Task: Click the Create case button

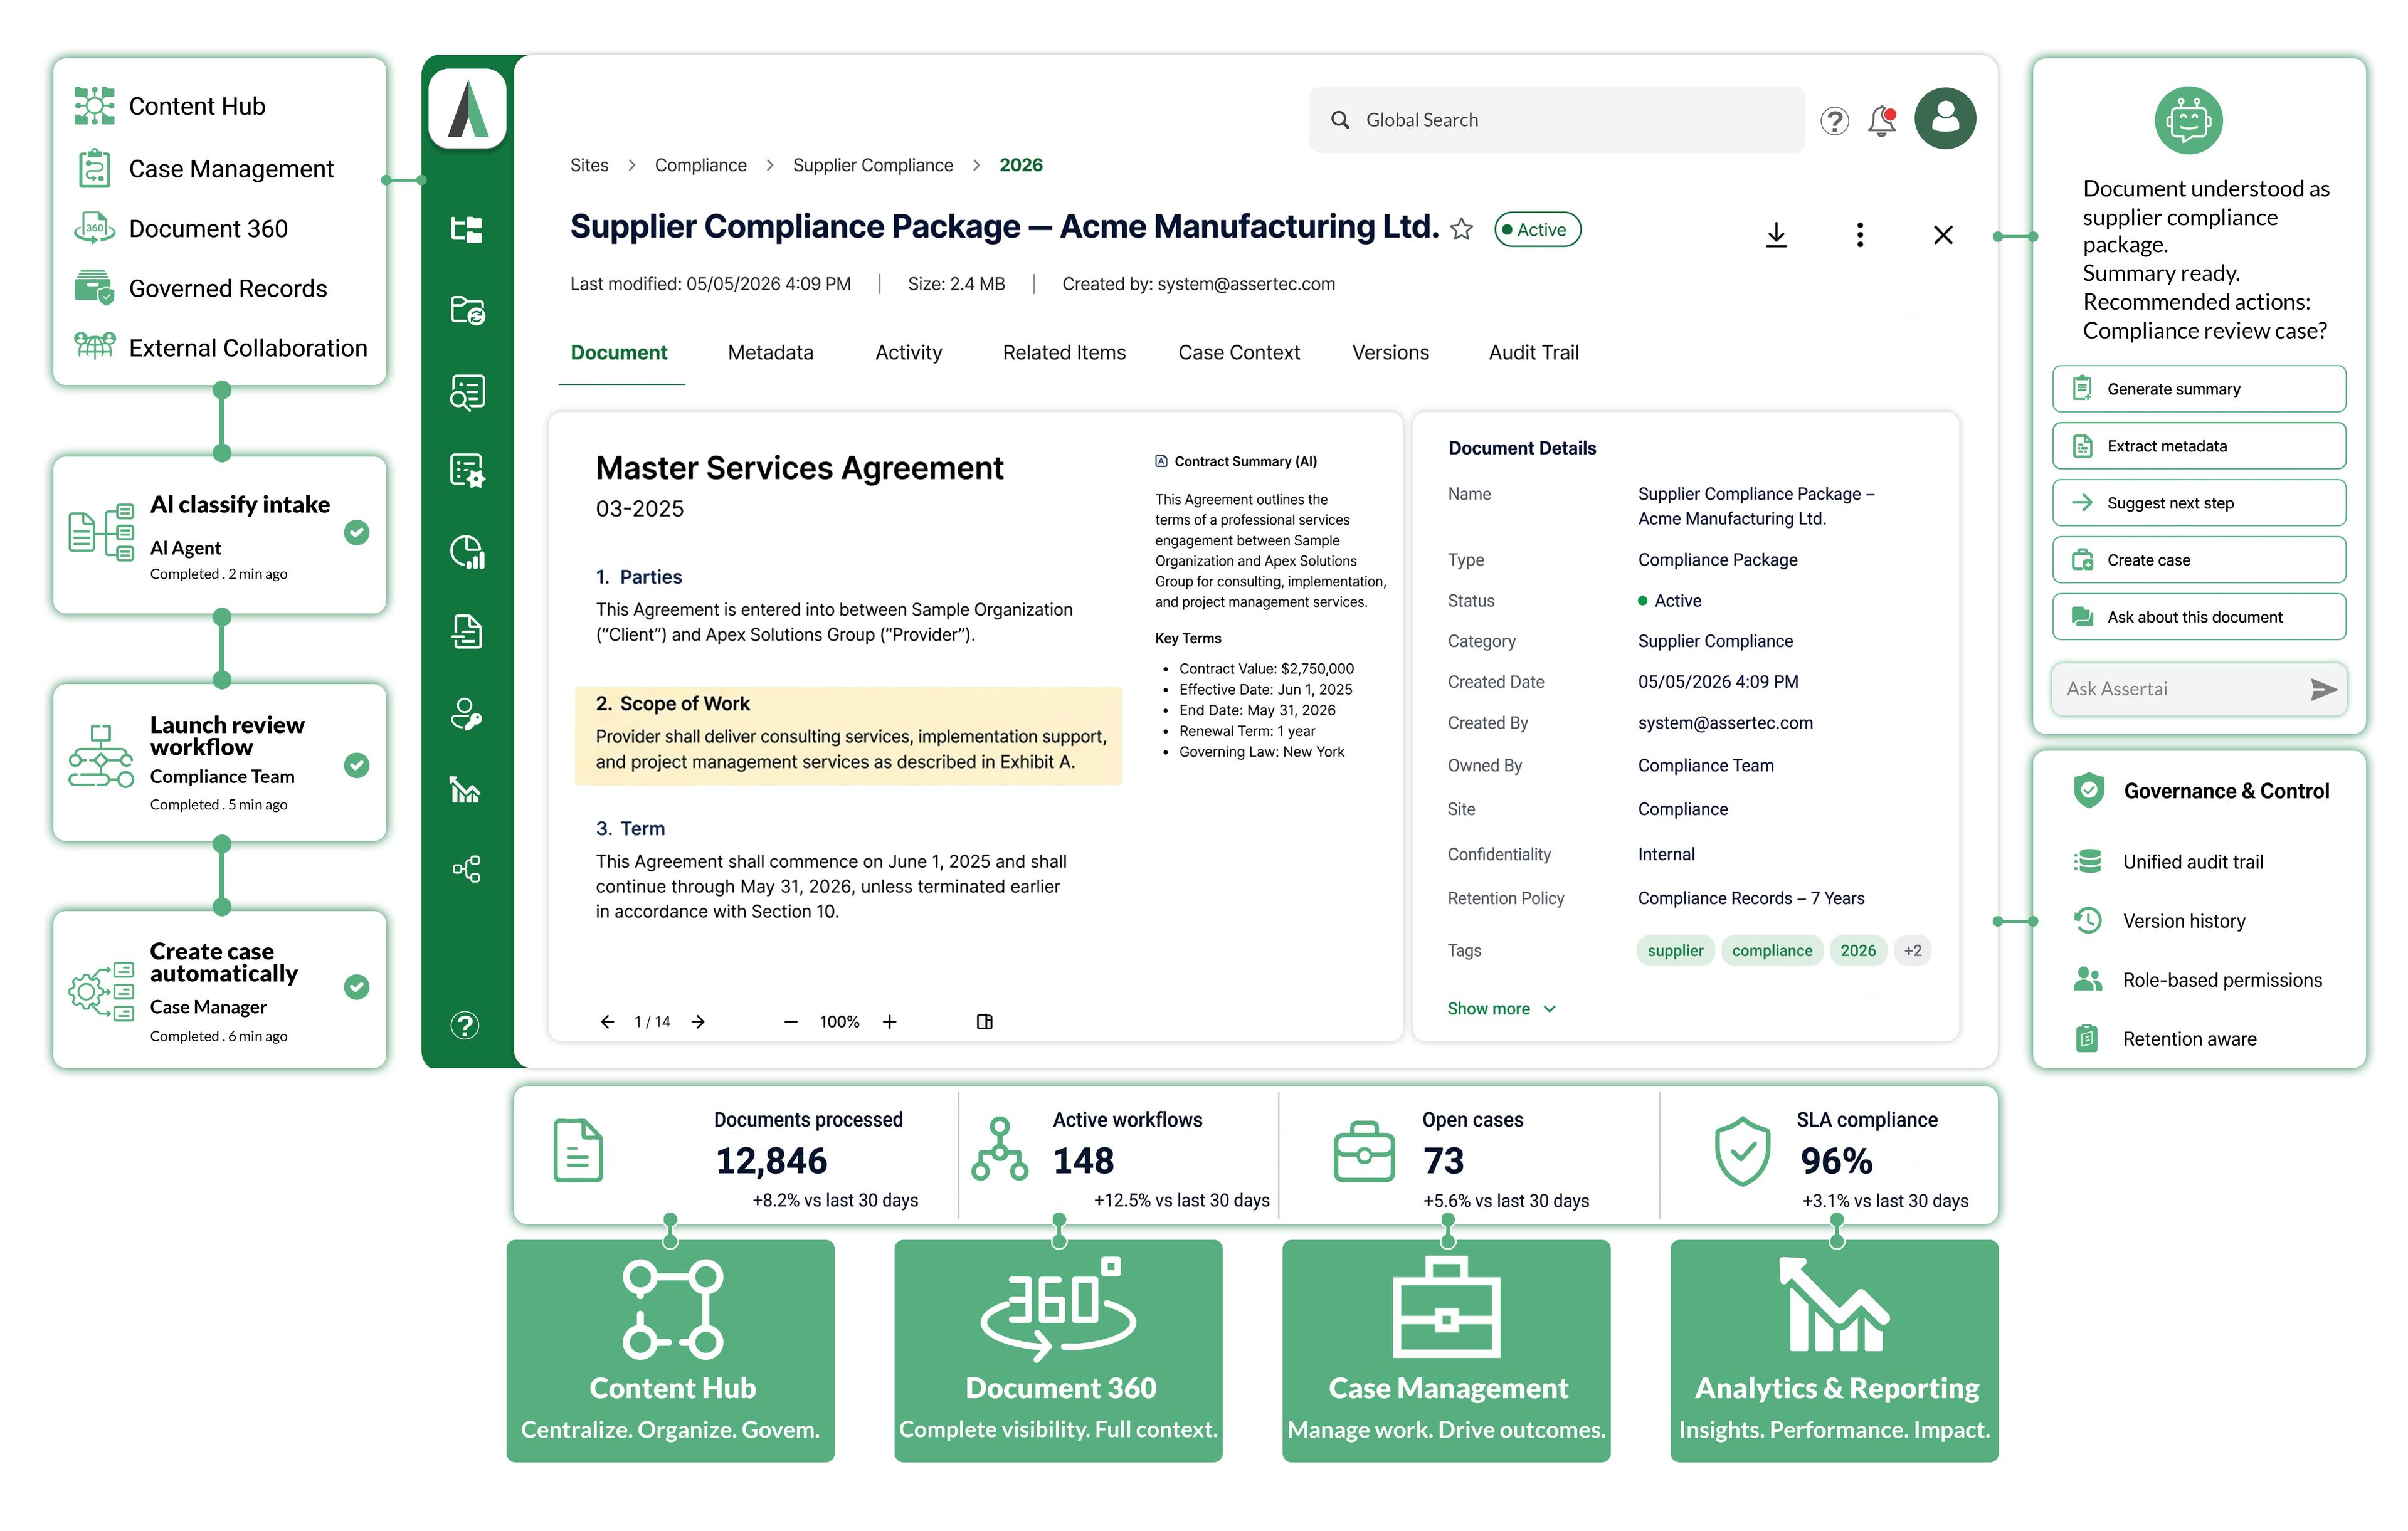Action: pos(2199,560)
